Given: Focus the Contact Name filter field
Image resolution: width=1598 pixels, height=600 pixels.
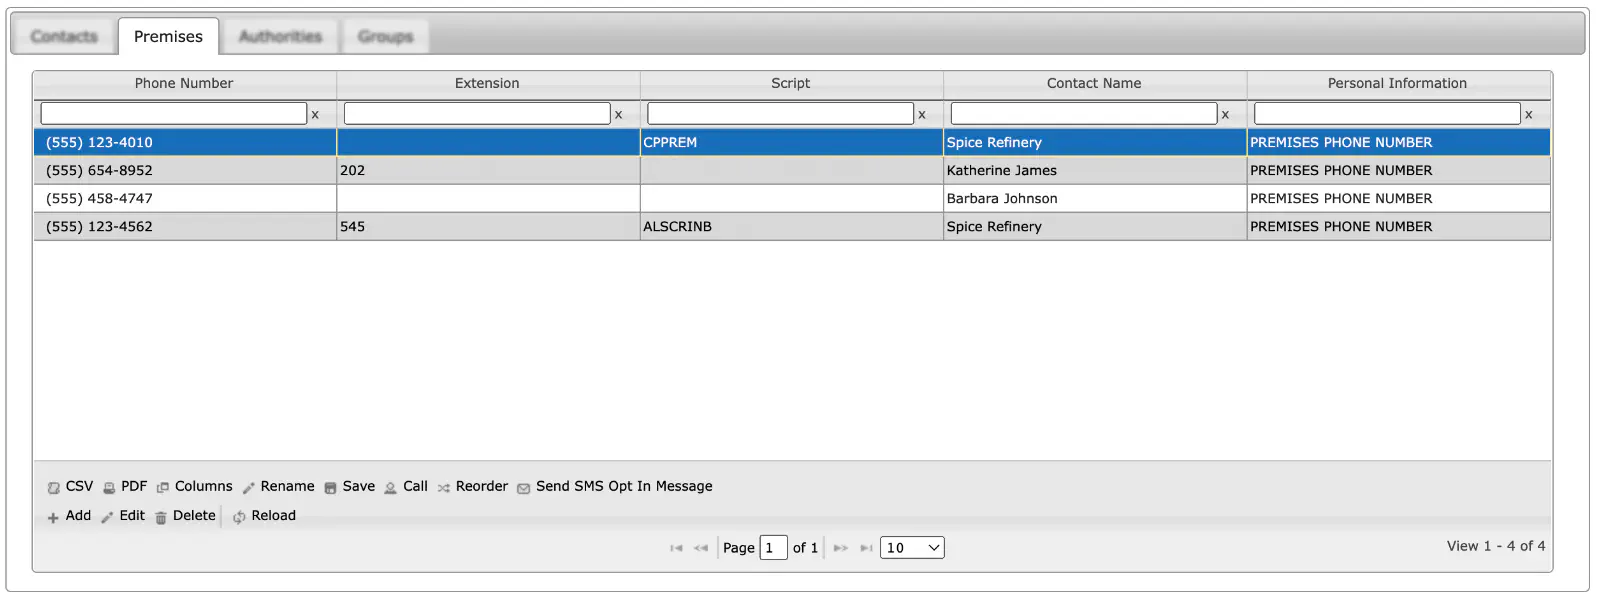Looking at the screenshot, I should [1084, 114].
